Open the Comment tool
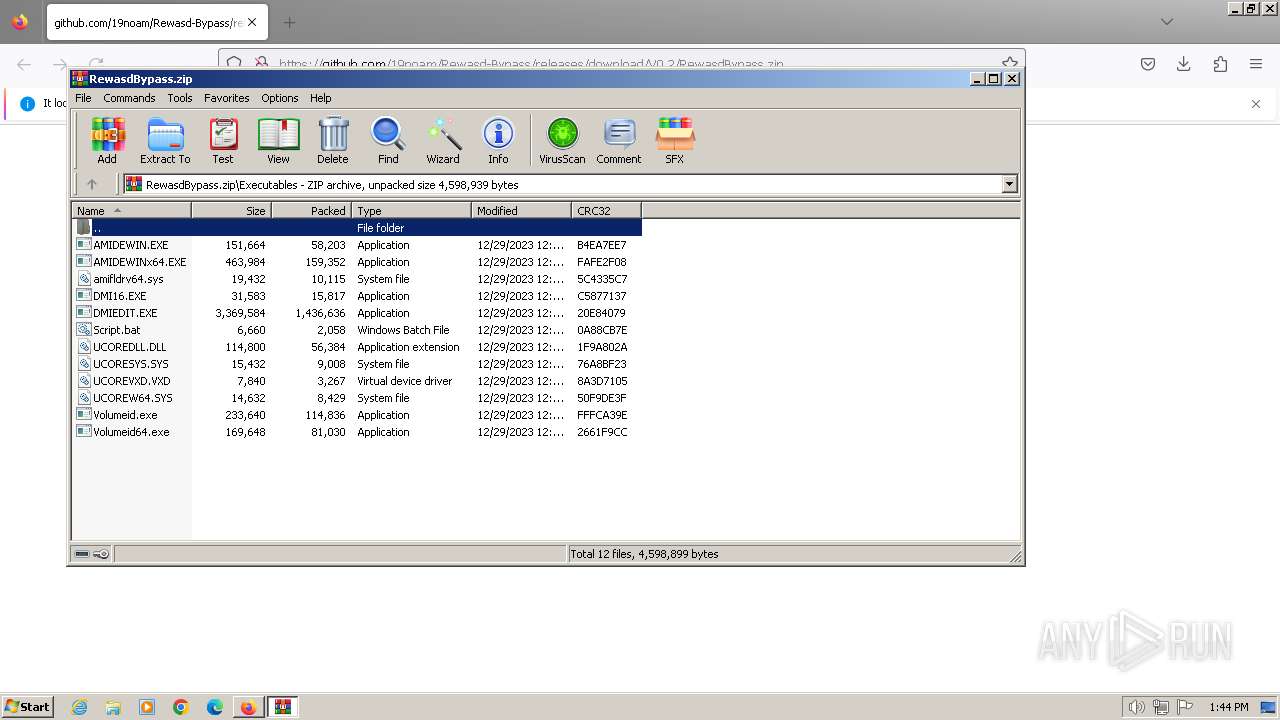 pos(619,140)
